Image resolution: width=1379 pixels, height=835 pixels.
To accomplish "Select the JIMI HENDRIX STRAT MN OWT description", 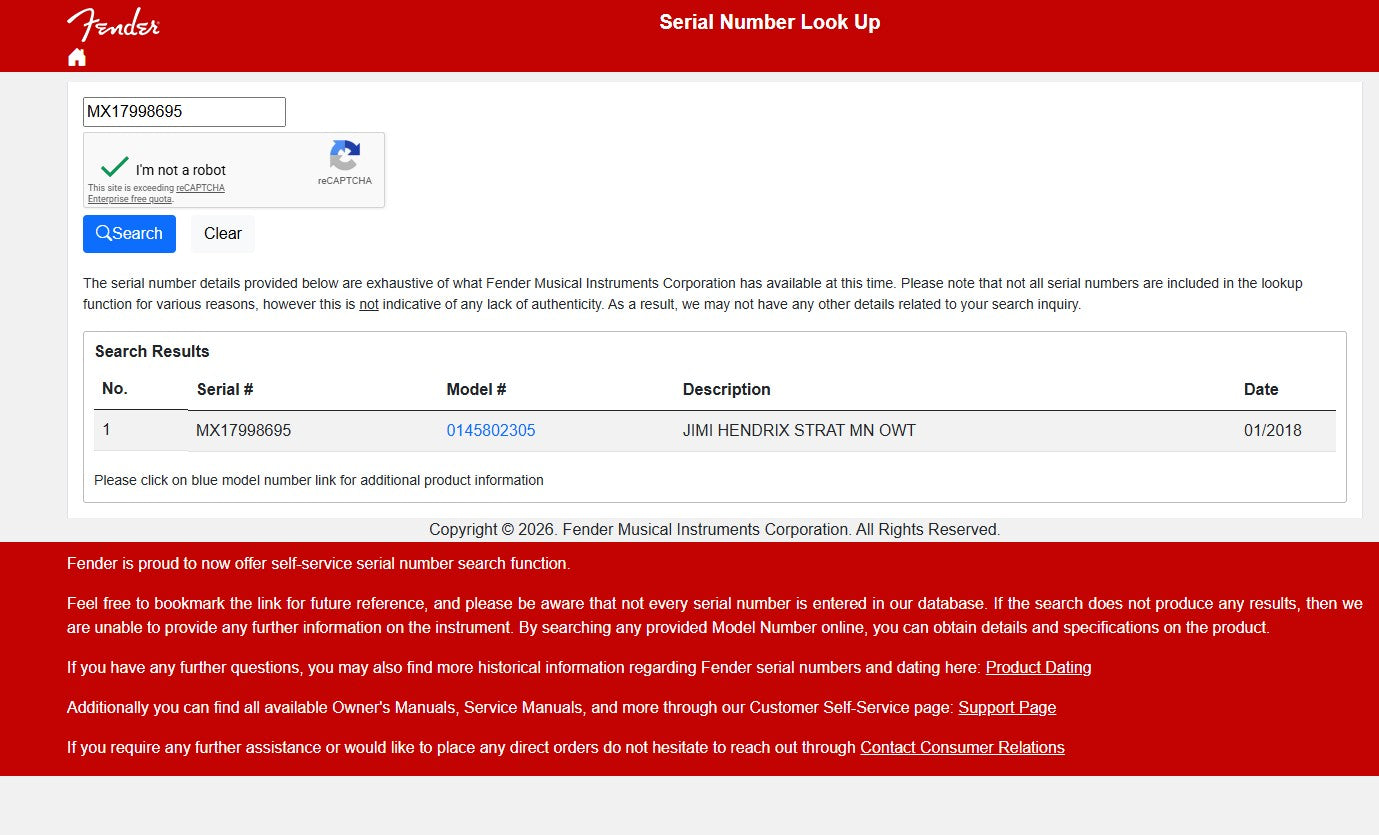I will click(799, 431).
